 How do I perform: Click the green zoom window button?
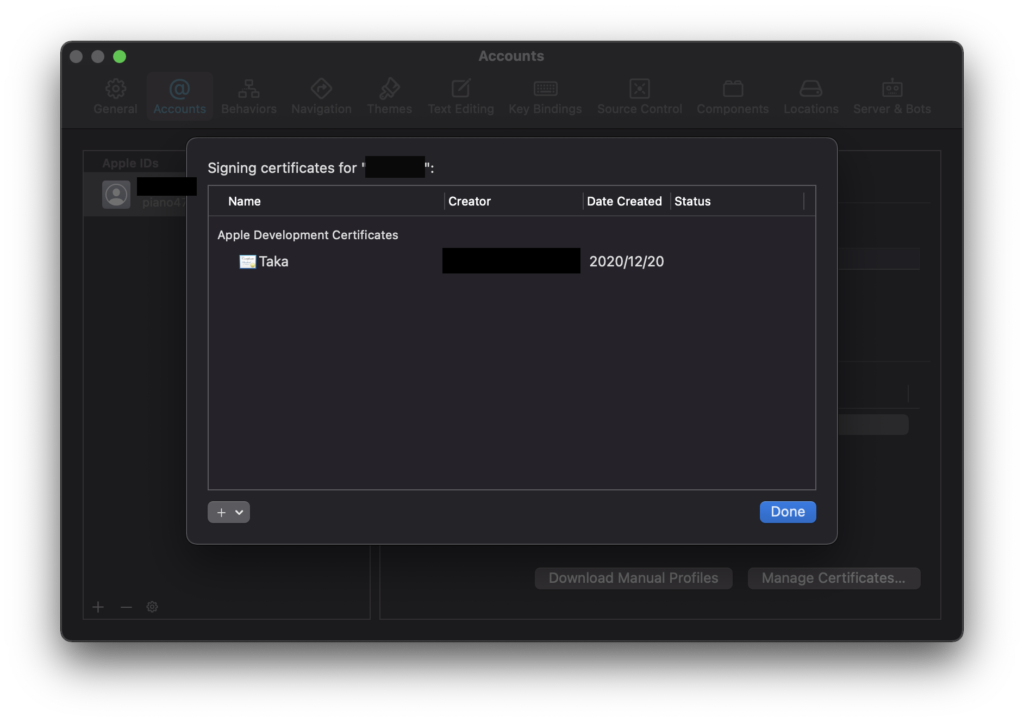coord(120,57)
